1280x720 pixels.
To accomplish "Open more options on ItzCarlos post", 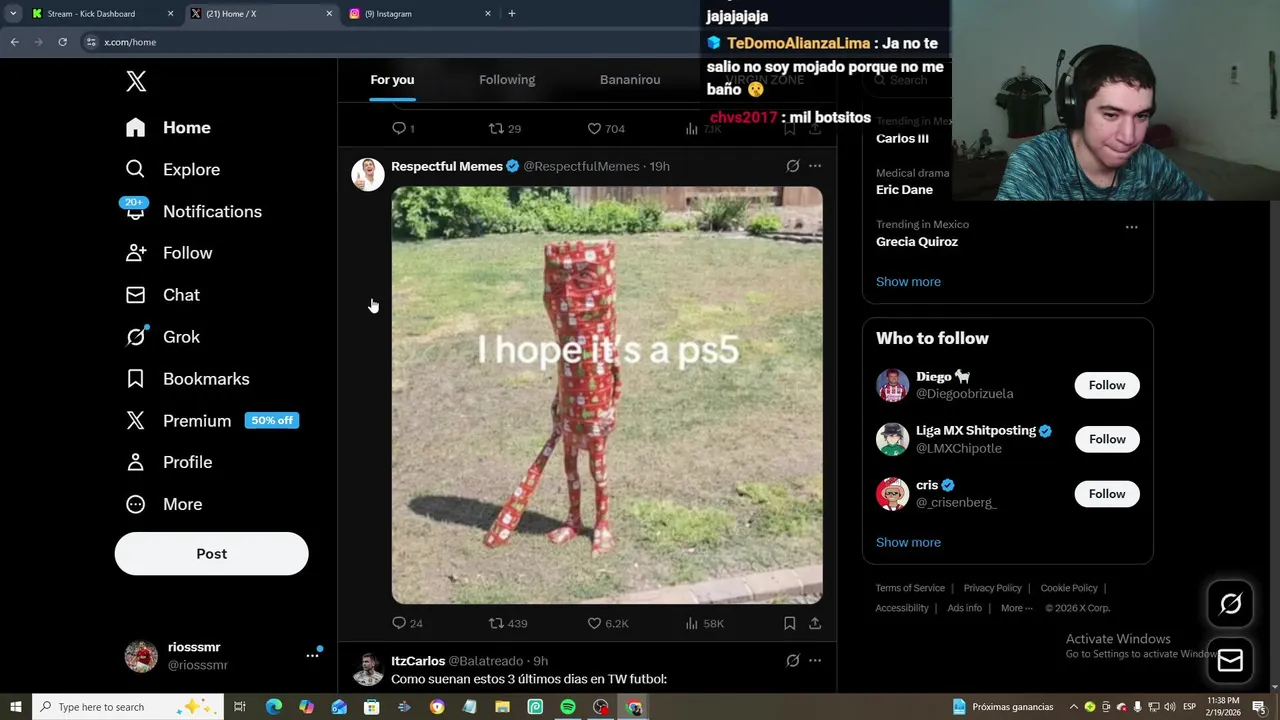I will click(x=815, y=661).
